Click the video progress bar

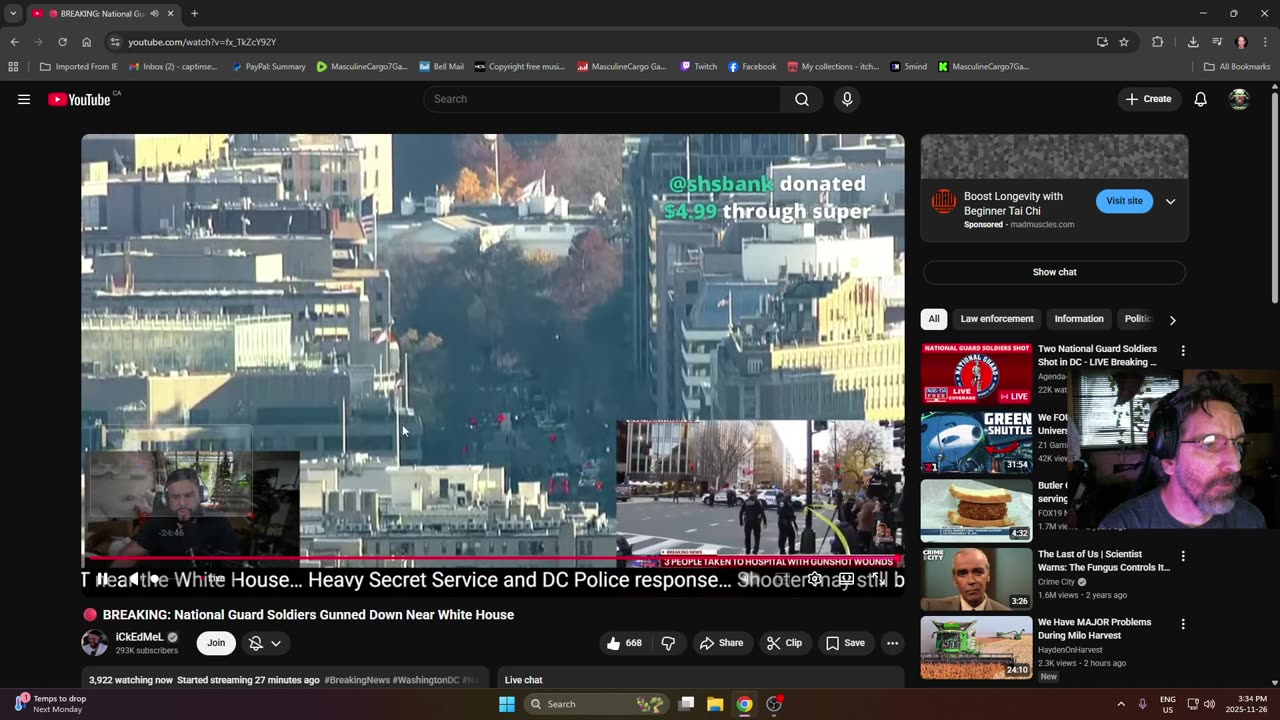[493, 558]
